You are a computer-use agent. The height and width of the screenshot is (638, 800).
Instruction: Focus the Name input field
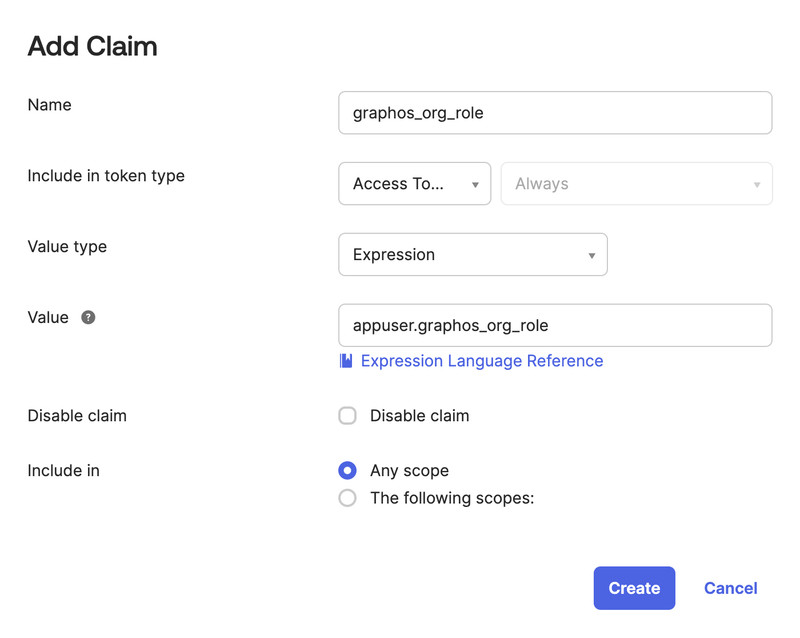555,113
